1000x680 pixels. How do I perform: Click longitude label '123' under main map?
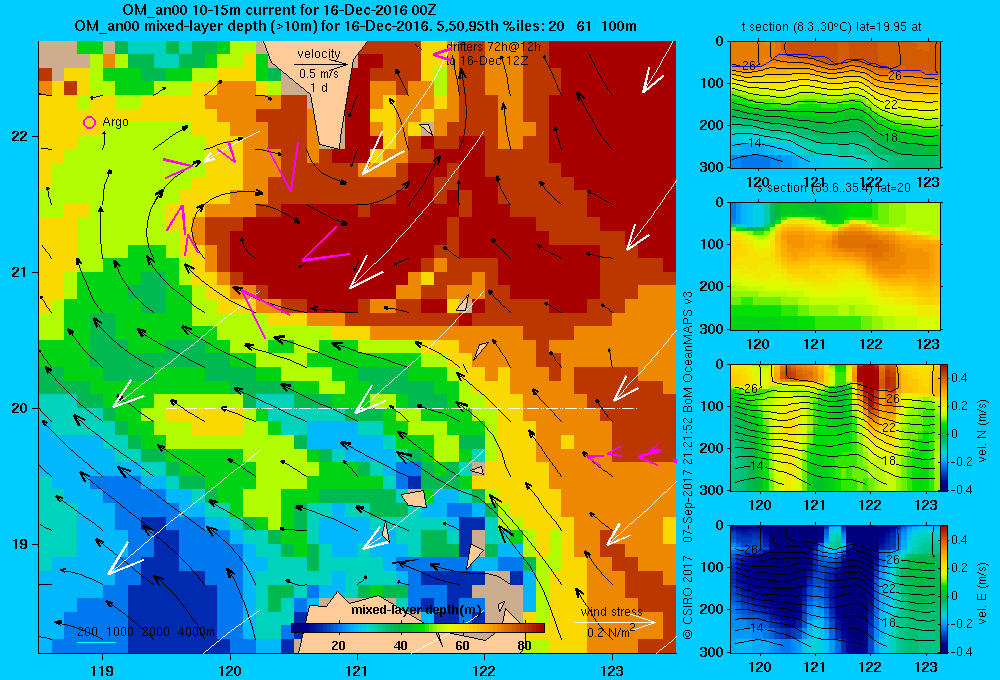(612, 670)
